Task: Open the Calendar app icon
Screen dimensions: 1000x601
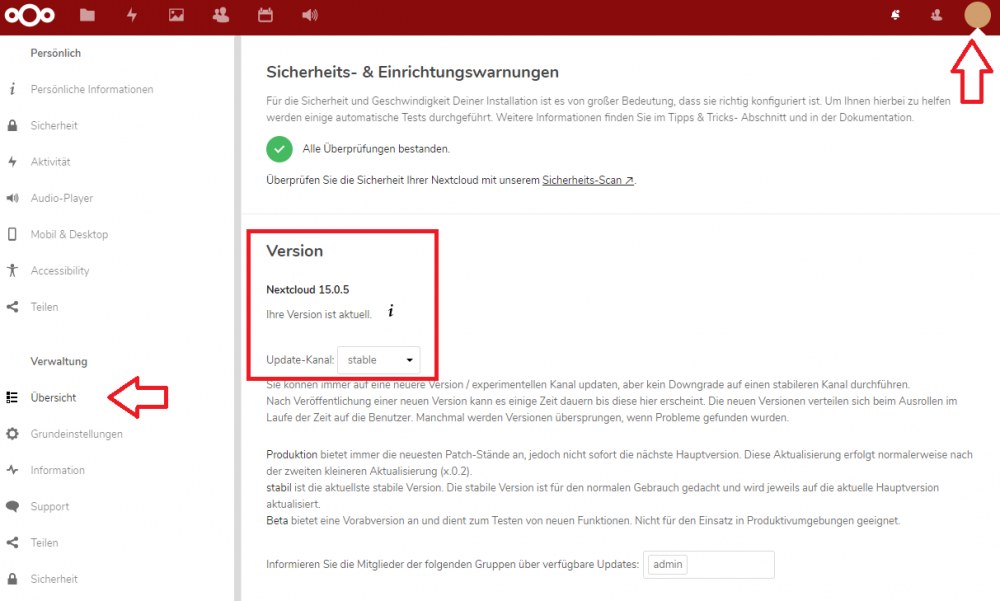Action: [x=265, y=15]
